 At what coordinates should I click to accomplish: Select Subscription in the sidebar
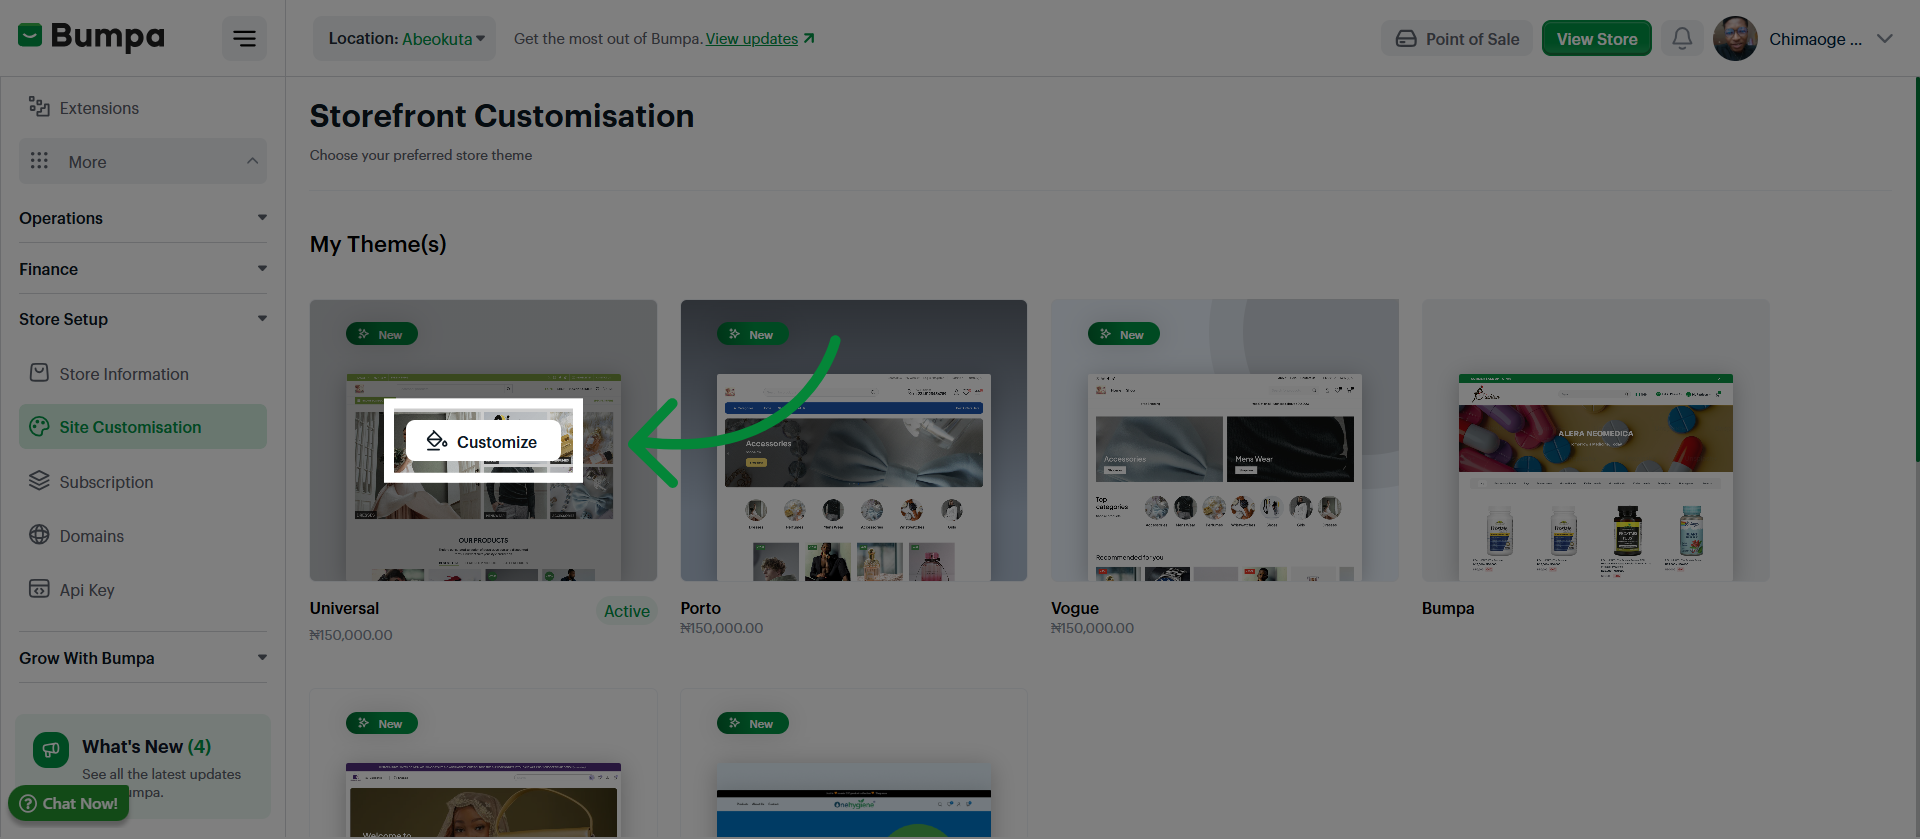tap(143, 481)
